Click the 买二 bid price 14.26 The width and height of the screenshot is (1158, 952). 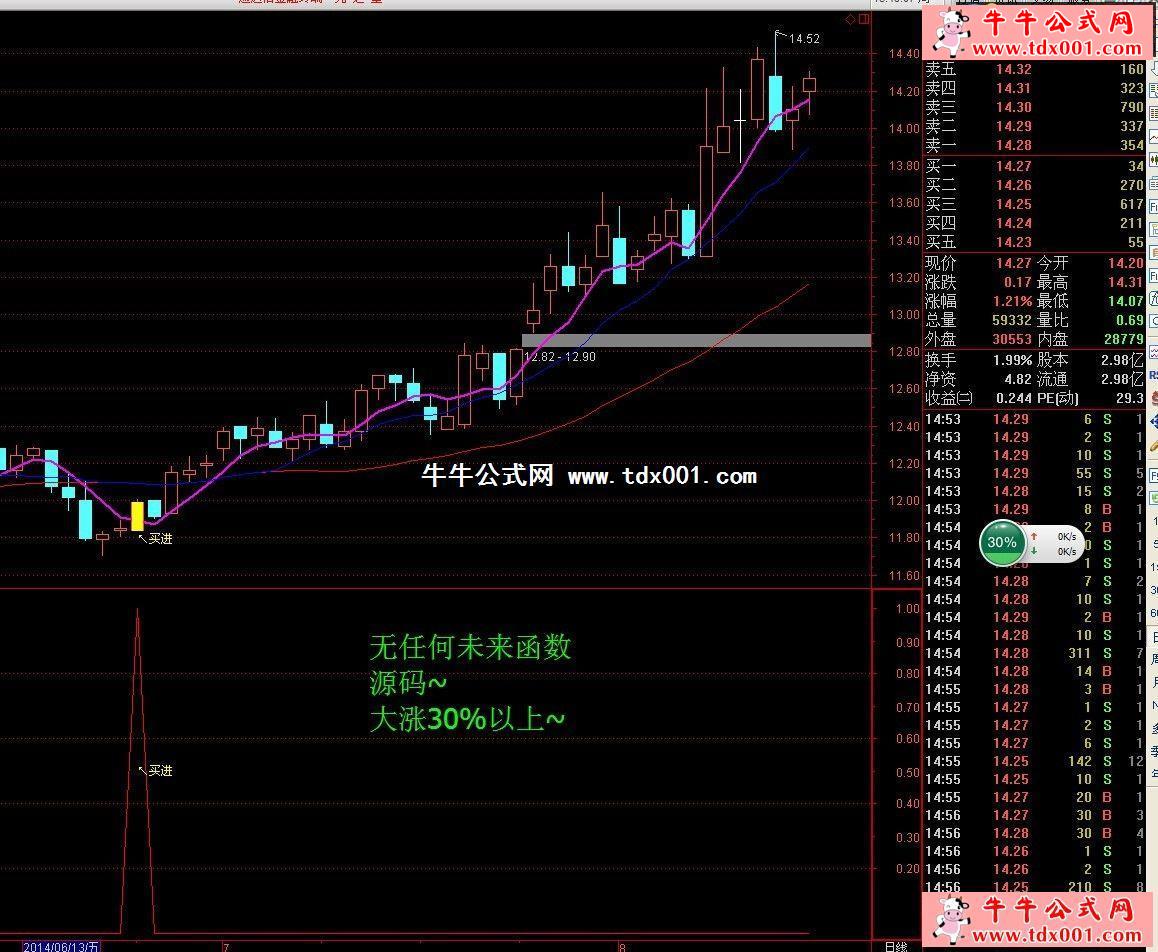[x=1013, y=185]
